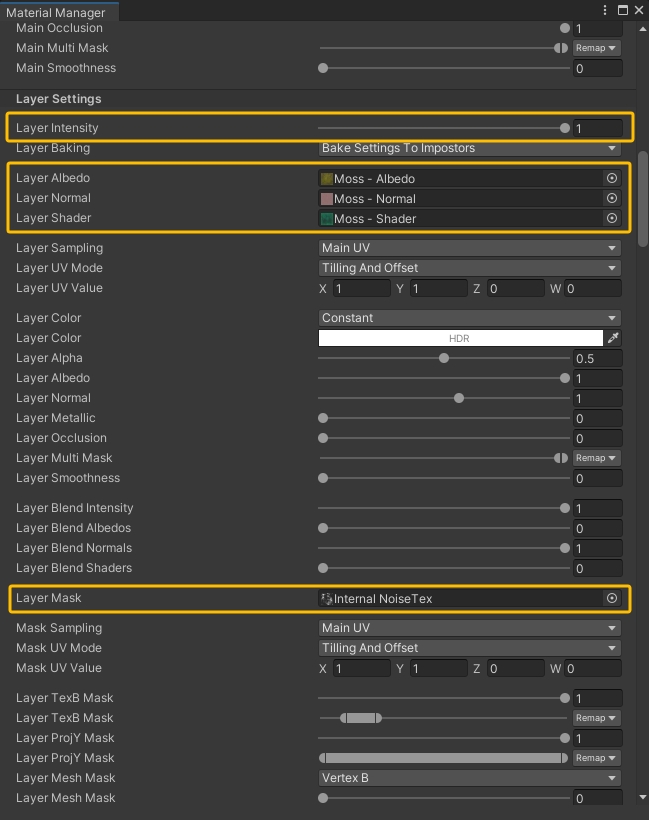This screenshot has width=649, height=820.
Task: Open the Layer Shader texture picker circle
Action: (611, 218)
